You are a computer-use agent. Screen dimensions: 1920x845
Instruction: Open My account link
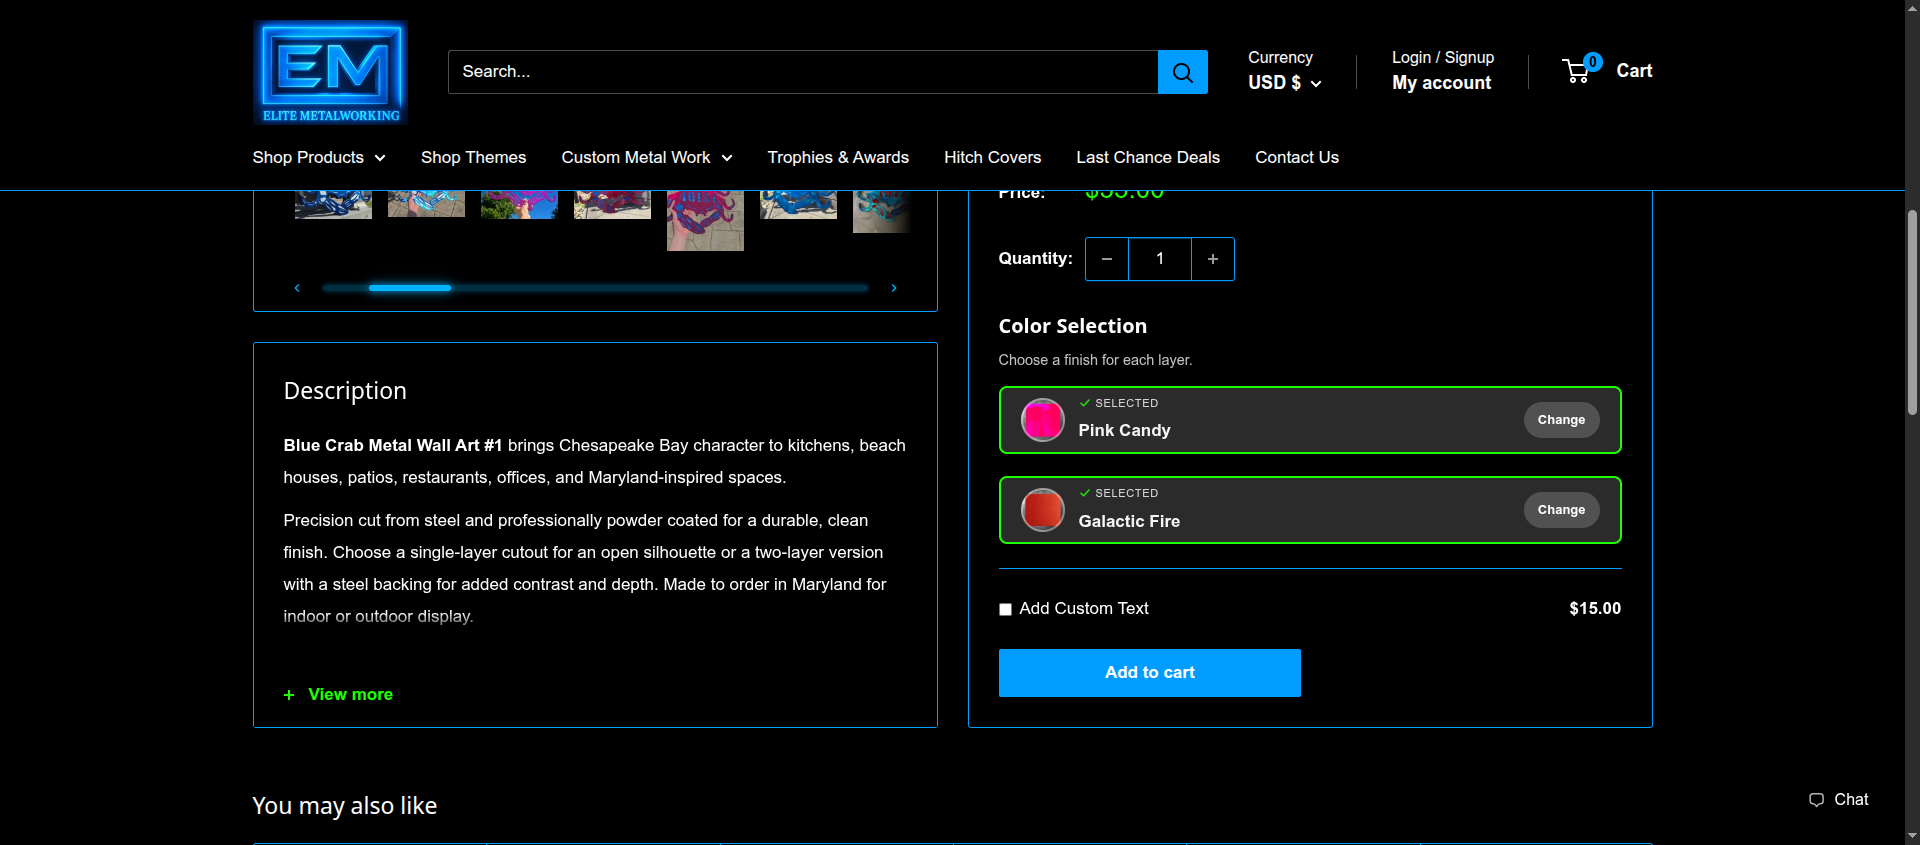1441,83
